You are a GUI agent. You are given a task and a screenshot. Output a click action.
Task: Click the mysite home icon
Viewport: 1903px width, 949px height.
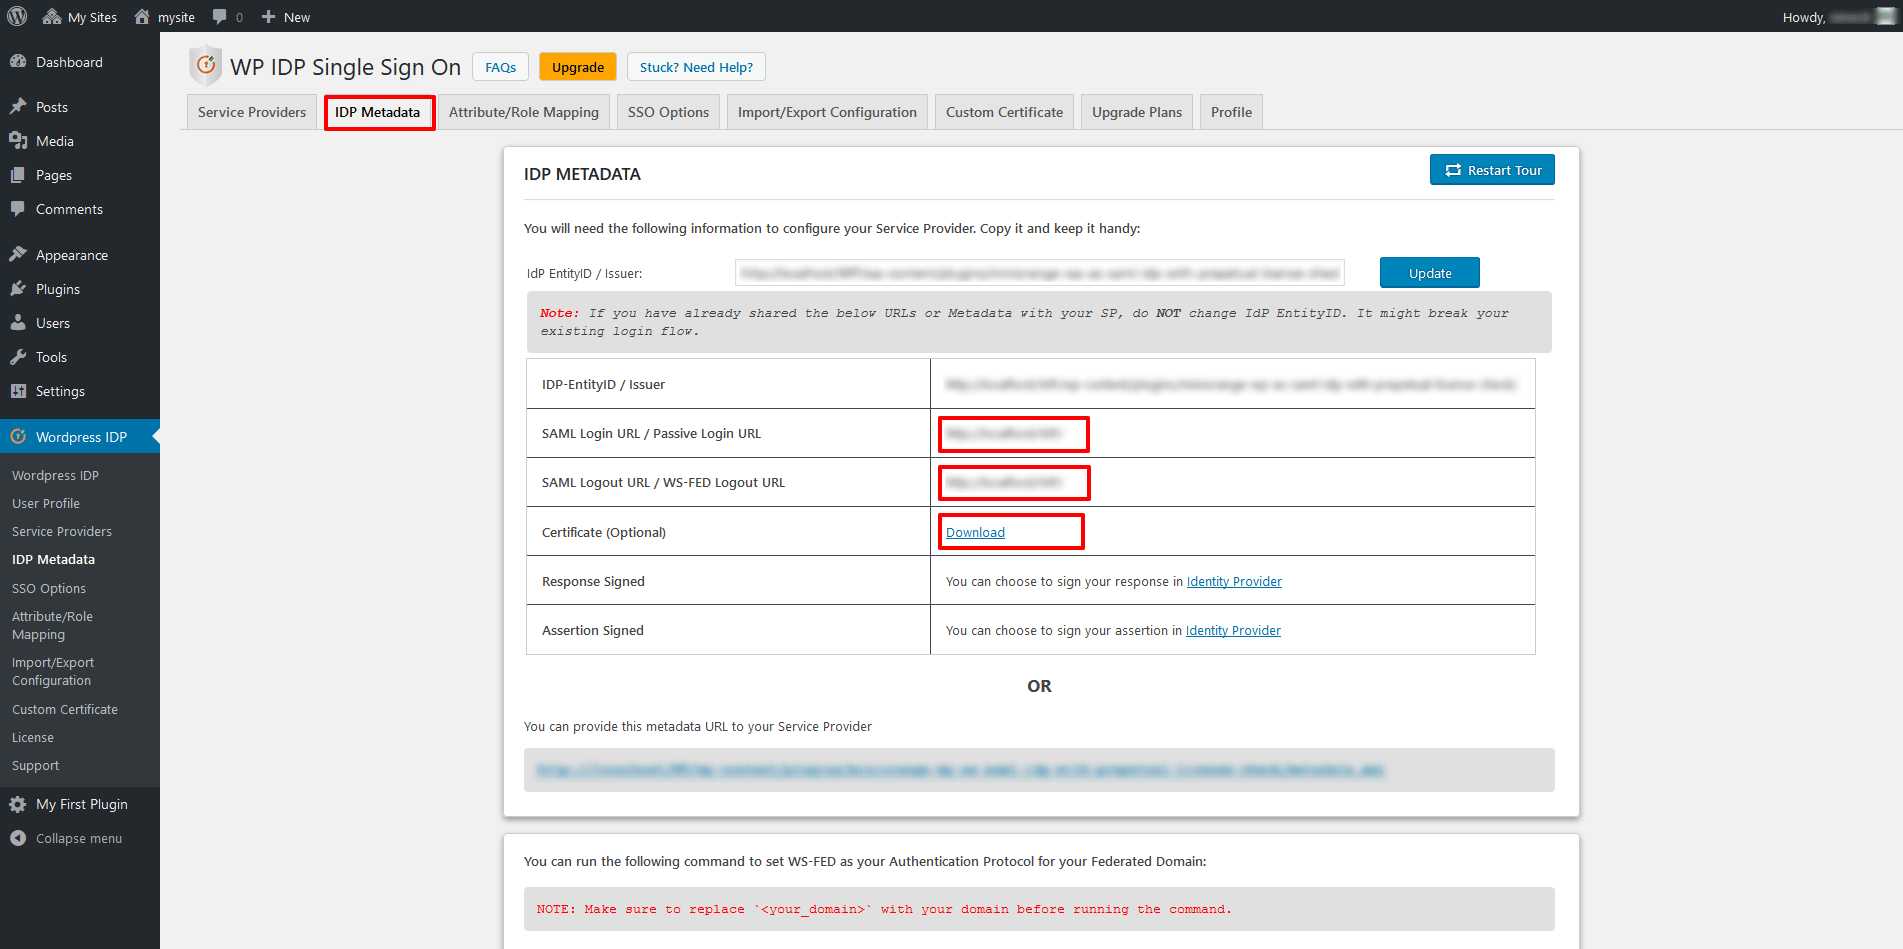coord(142,17)
